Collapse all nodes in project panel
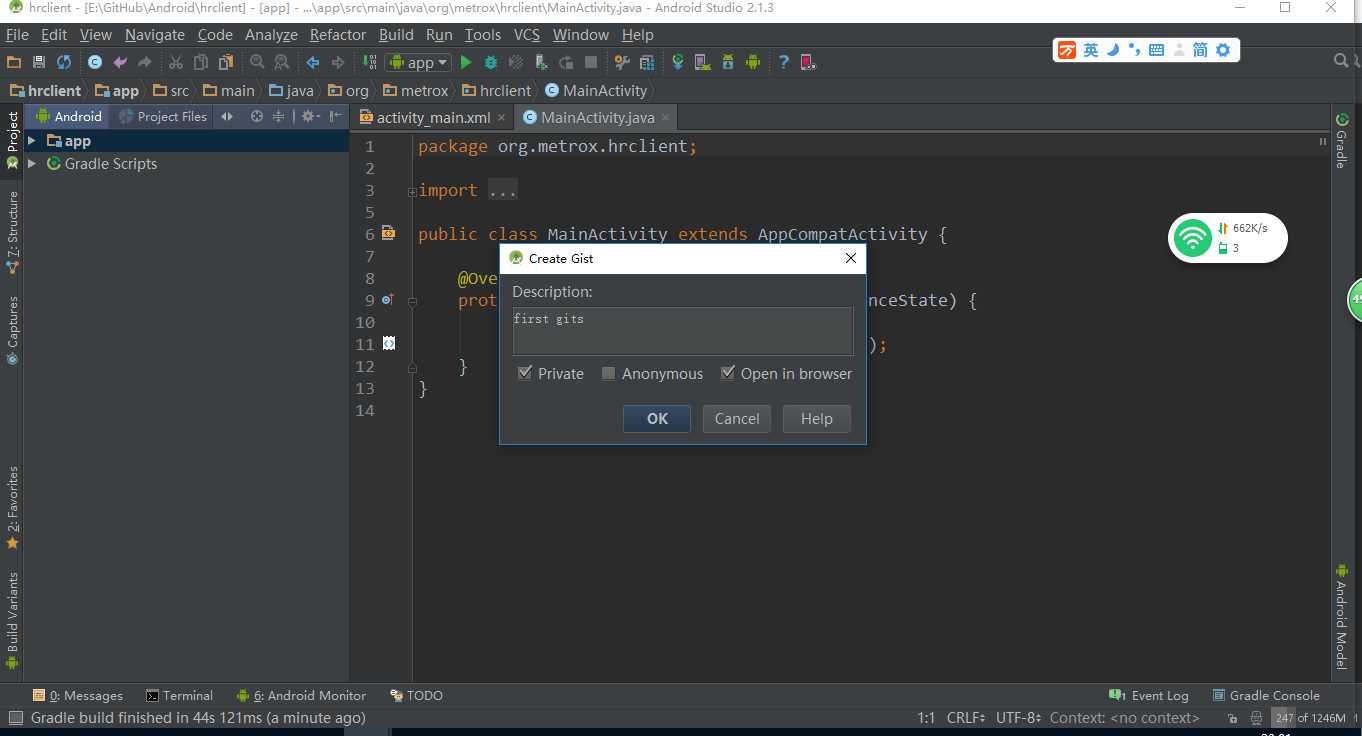Image resolution: width=1362 pixels, height=736 pixels. pyautogui.click(x=279, y=116)
